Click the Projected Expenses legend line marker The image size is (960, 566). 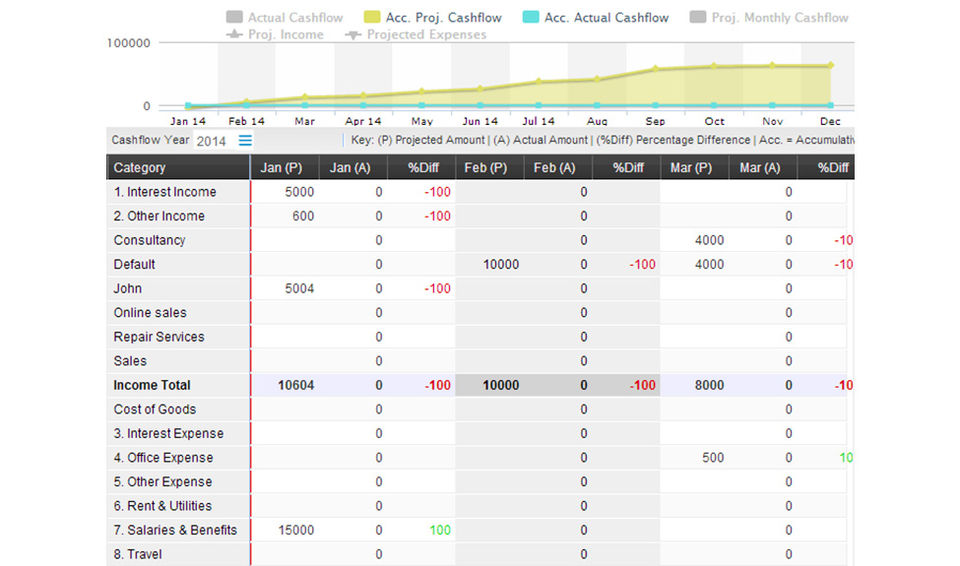pos(353,34)
